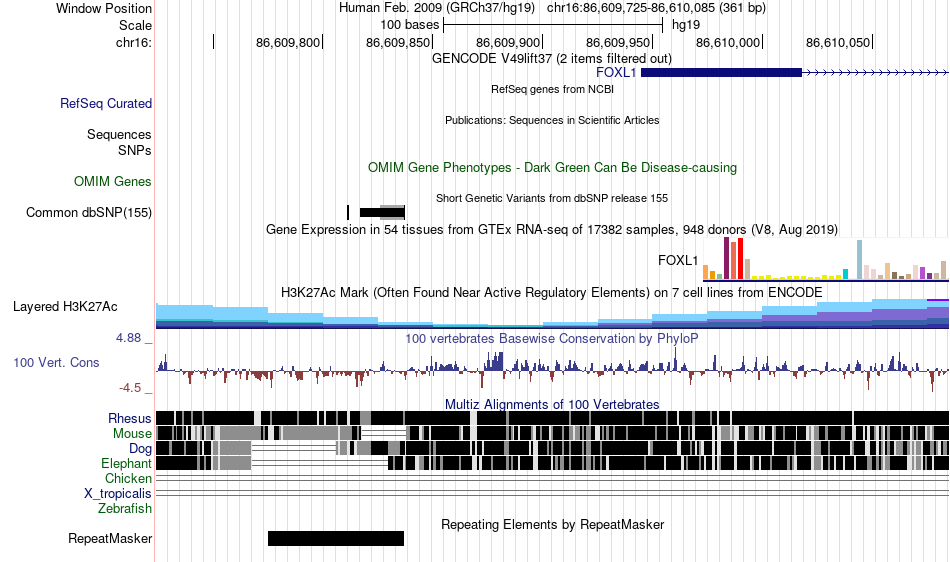Click Publications: Sequences in Scientific Articles title

(552, 121)
